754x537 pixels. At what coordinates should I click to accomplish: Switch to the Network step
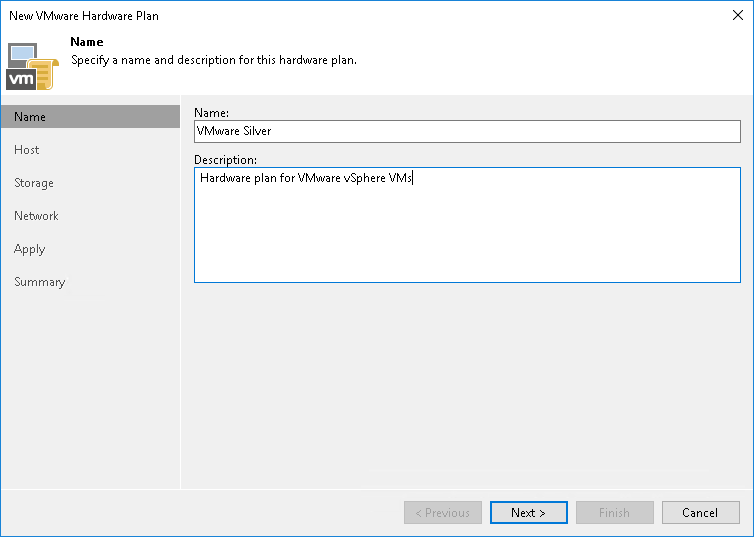pyautogui.click(x=36, y=216)
